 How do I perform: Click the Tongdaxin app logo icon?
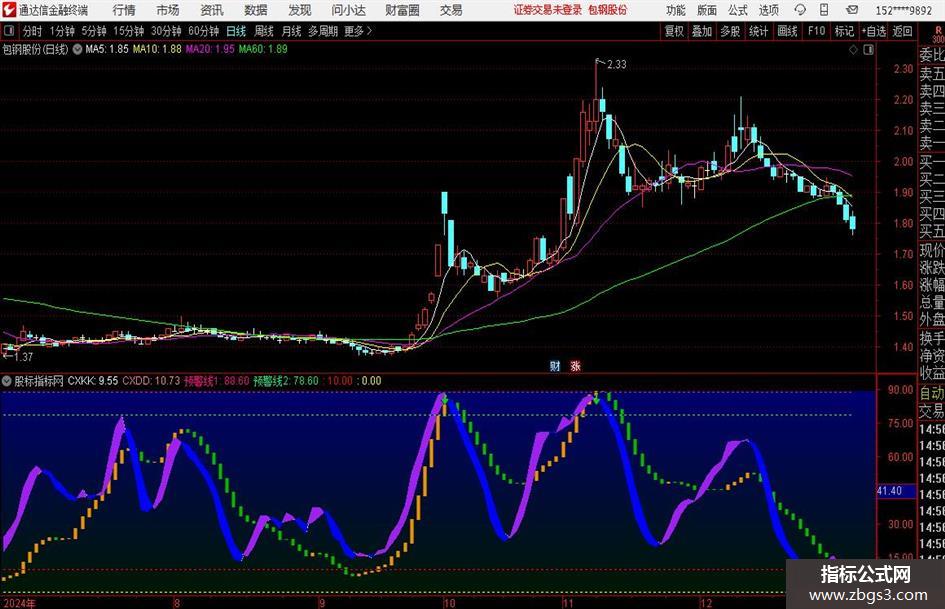tap(8, 10)
